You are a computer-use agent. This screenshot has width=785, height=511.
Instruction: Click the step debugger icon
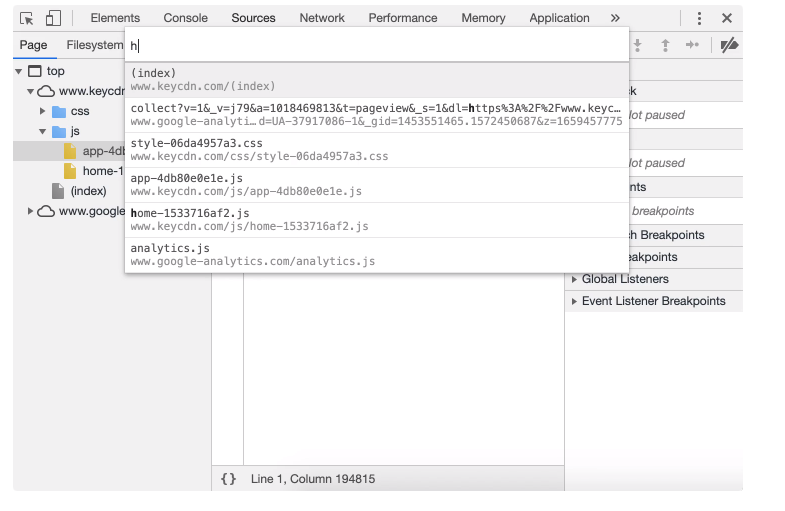pyautogui.click(x=692, y=45)
